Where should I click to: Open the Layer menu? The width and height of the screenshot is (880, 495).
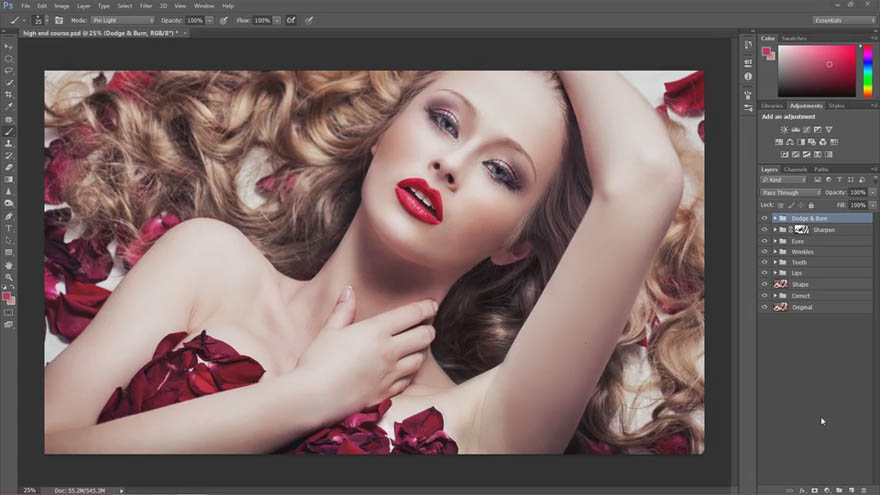pyautogui.click(x=84, y=6)
